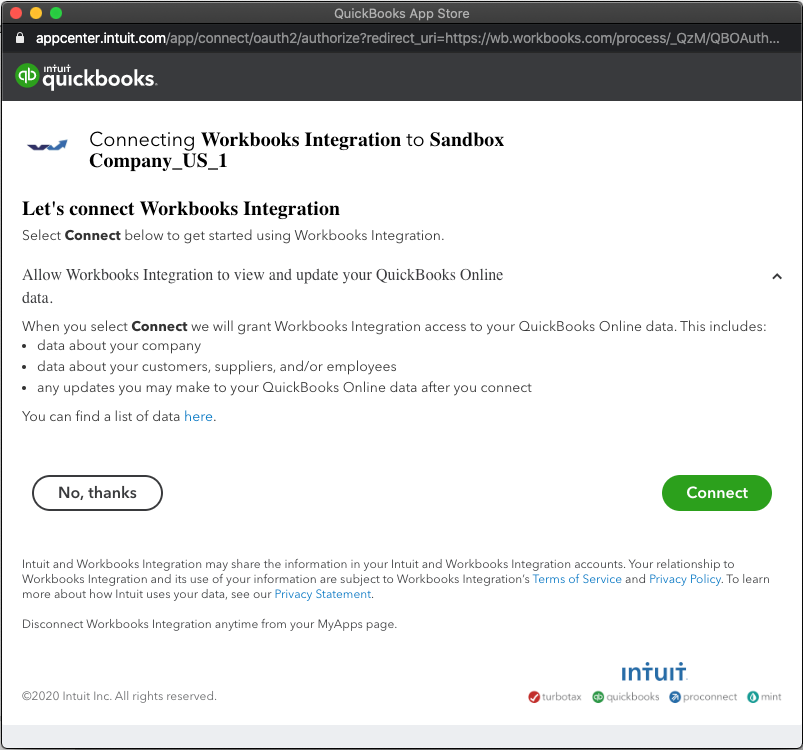803x750 pixels.
Task: Click the 'data about your company' bullet
Action: tap(119, 346)
